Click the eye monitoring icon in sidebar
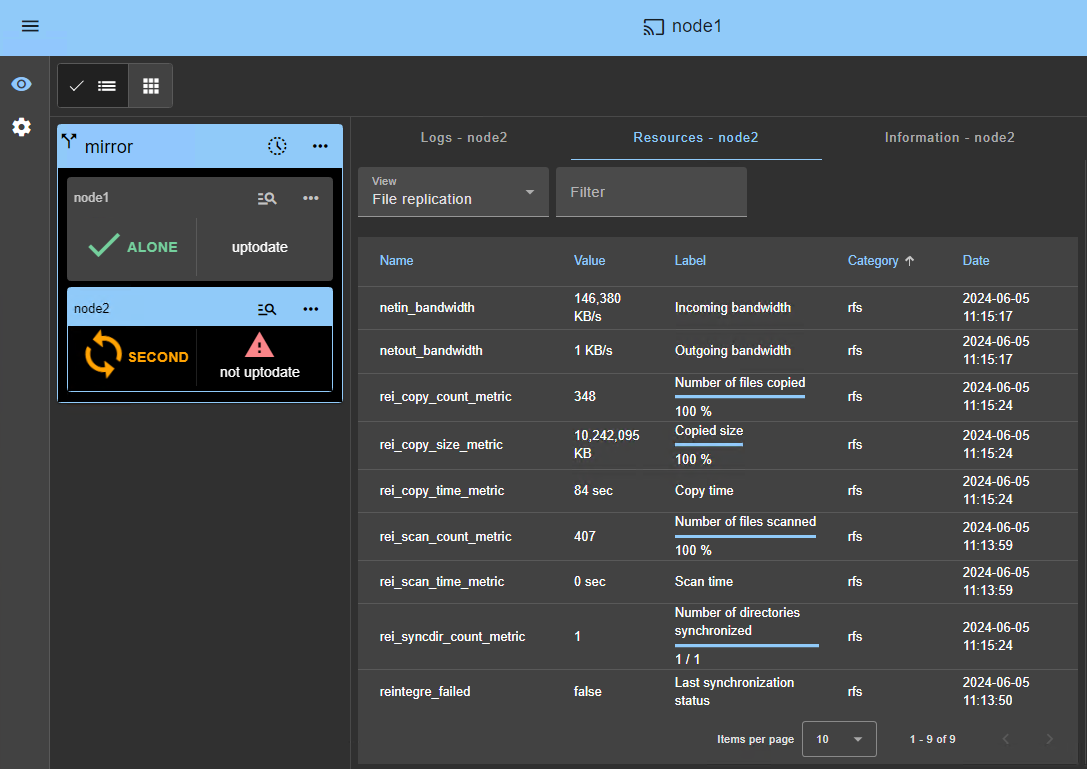 point(21,84)
